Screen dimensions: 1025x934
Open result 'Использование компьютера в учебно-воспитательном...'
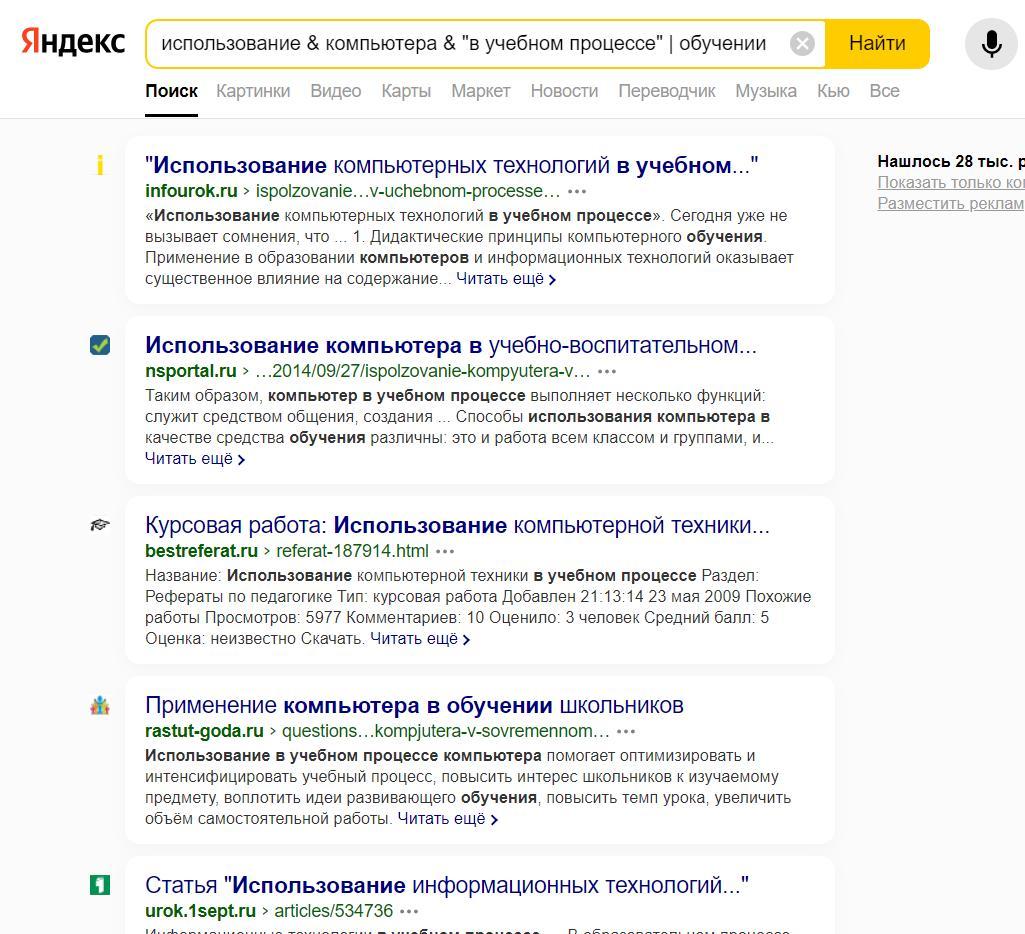point(451,345)
